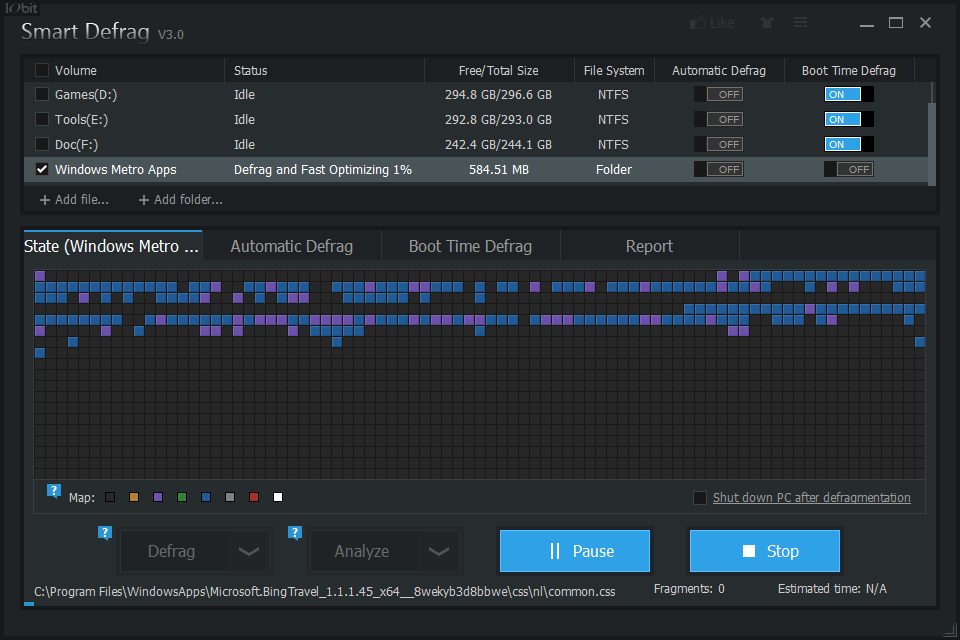This screenshot has width=960, height=640.
Task: Stop the defragmentation
Action: pos(765,551)
